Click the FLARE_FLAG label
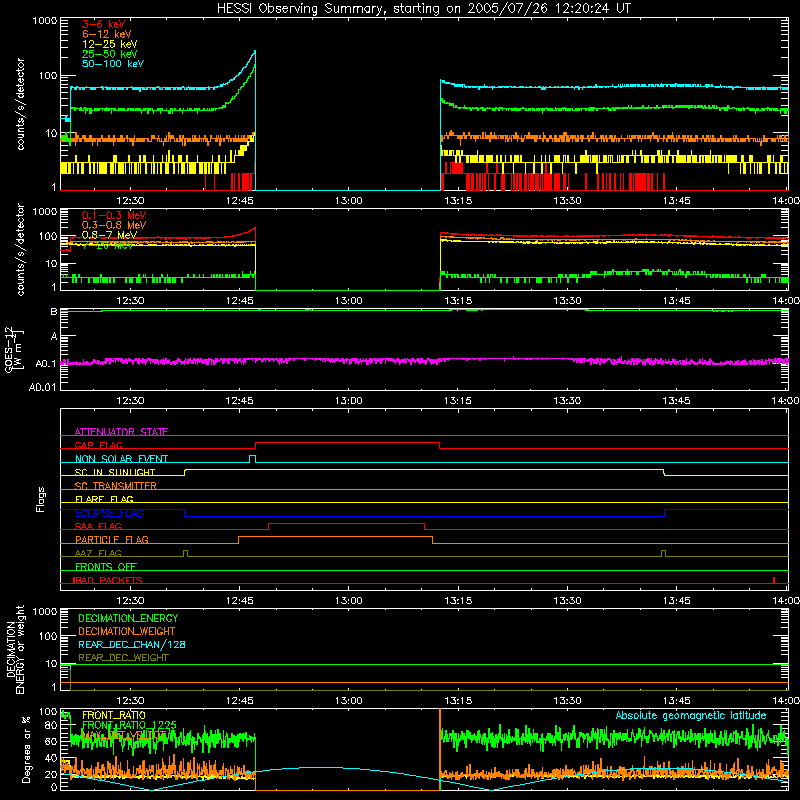 tap(104, 499)
